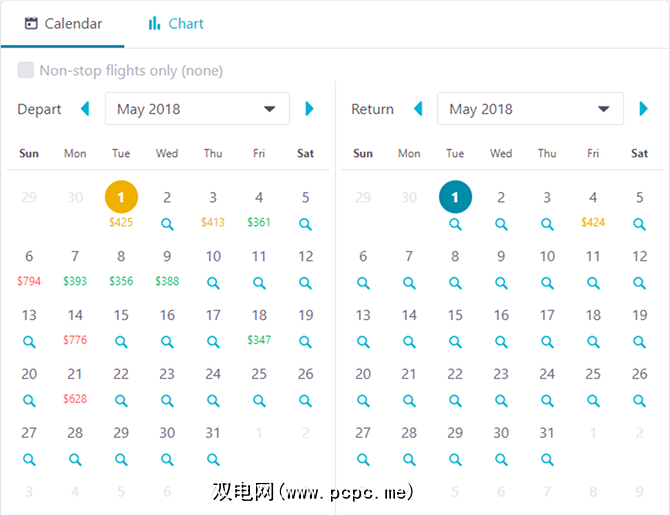Select May 4 return priced $424
The height and width of the screenshot is (515, 670).
(593, 209)
